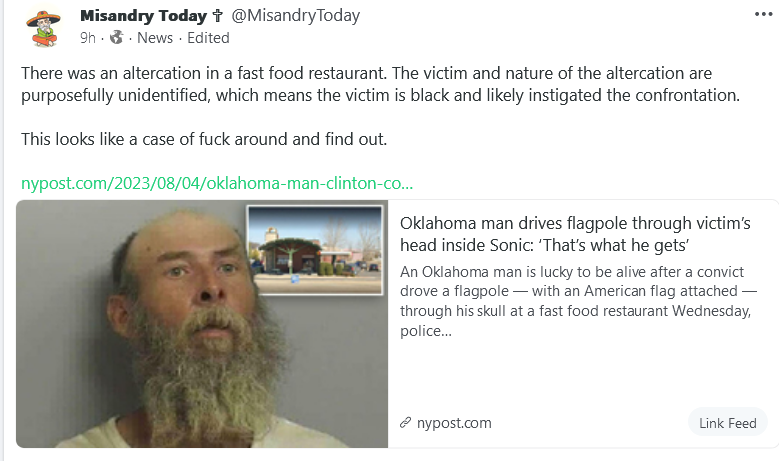Click the Link Feed button

727,423
